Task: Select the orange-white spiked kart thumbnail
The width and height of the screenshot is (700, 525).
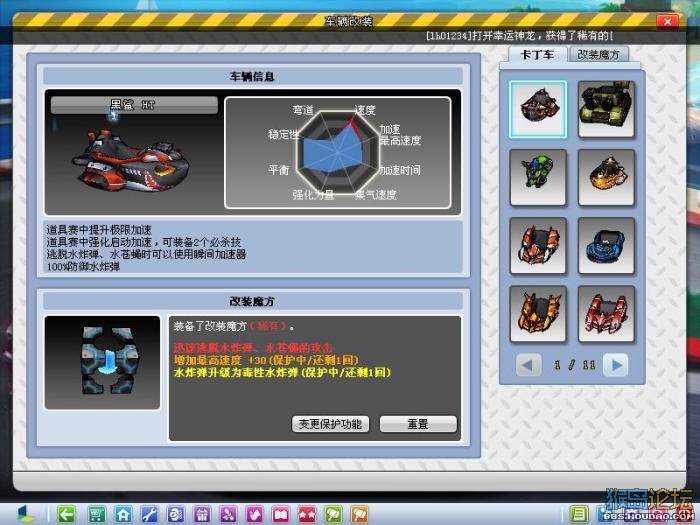Action: pyautogui.click(x=538, y=246)
